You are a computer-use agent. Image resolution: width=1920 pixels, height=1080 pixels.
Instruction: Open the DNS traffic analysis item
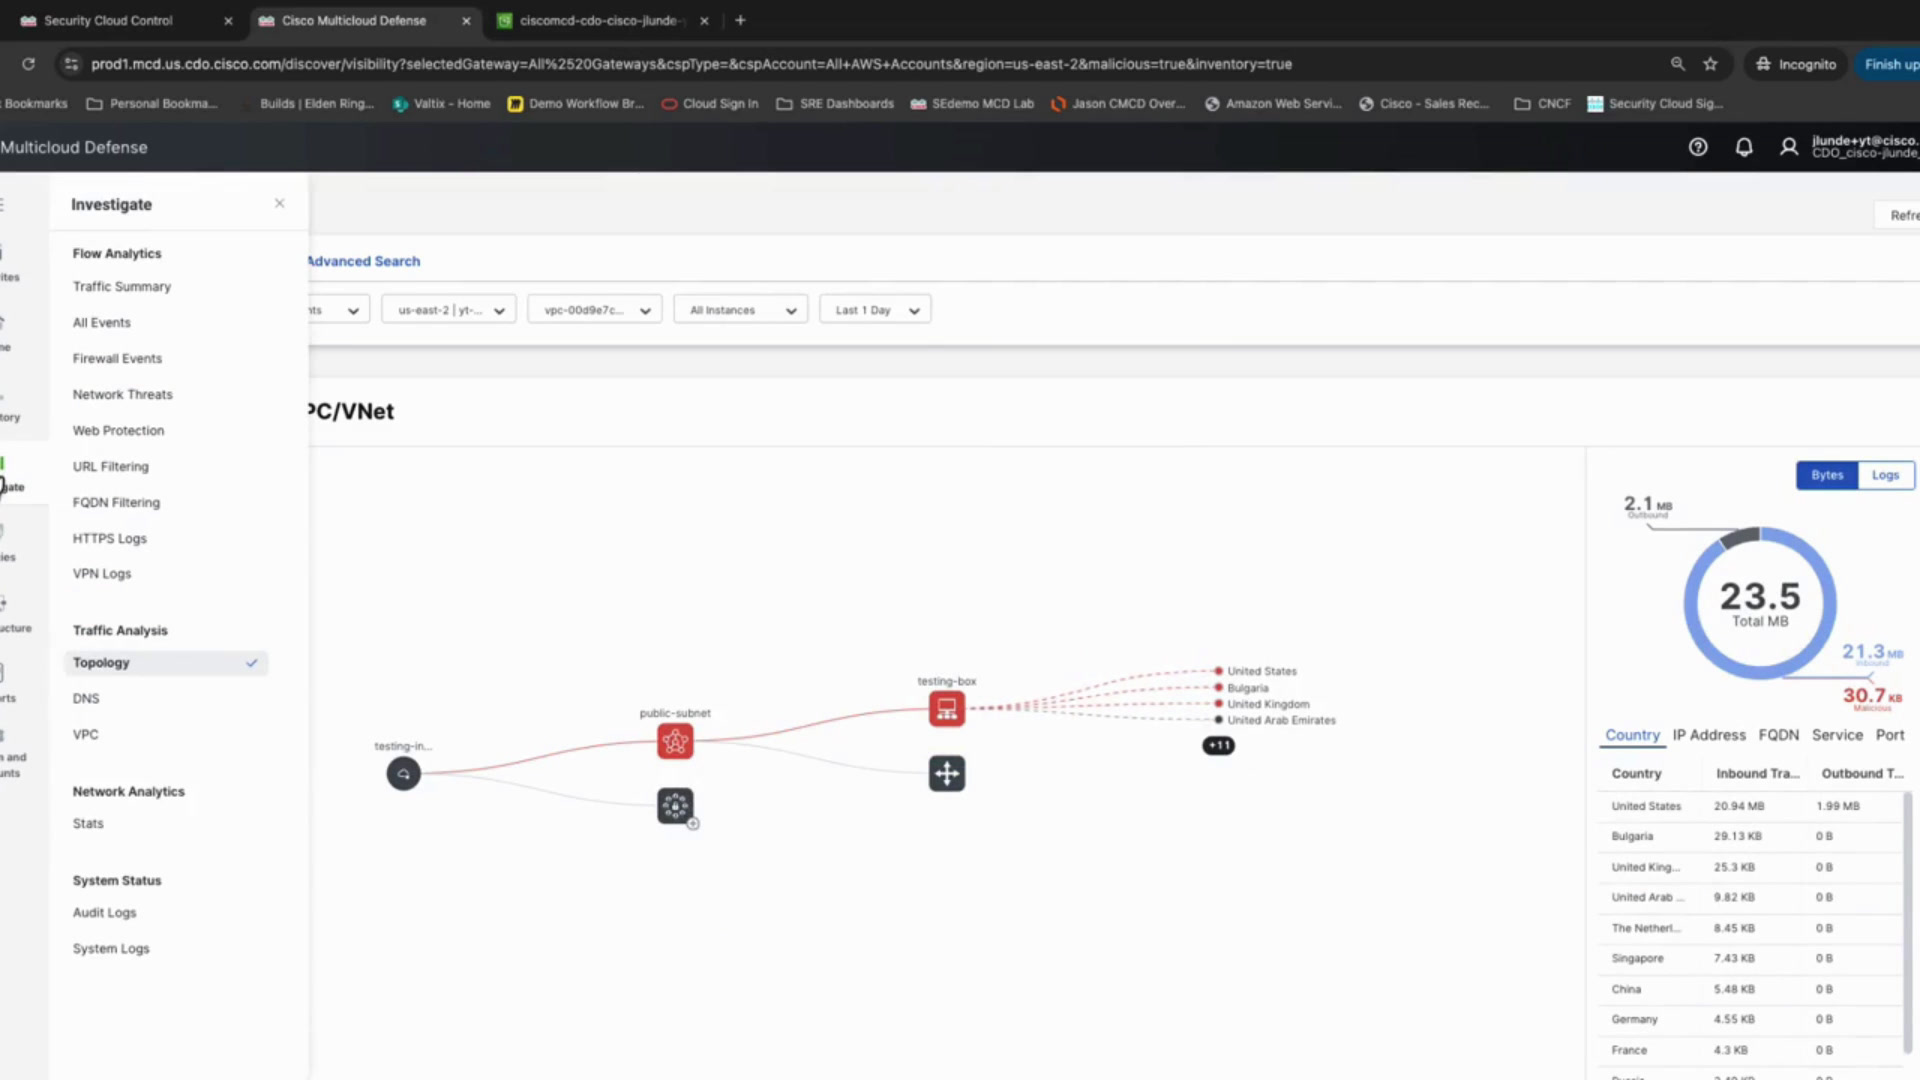[86, 698]
